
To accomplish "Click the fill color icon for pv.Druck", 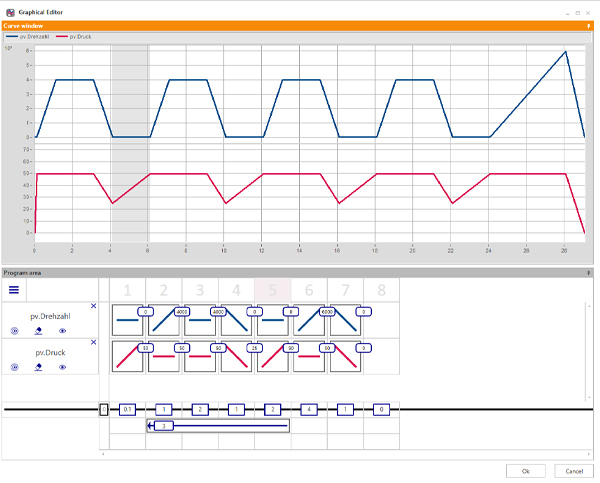I will click(x=38, y=367).
